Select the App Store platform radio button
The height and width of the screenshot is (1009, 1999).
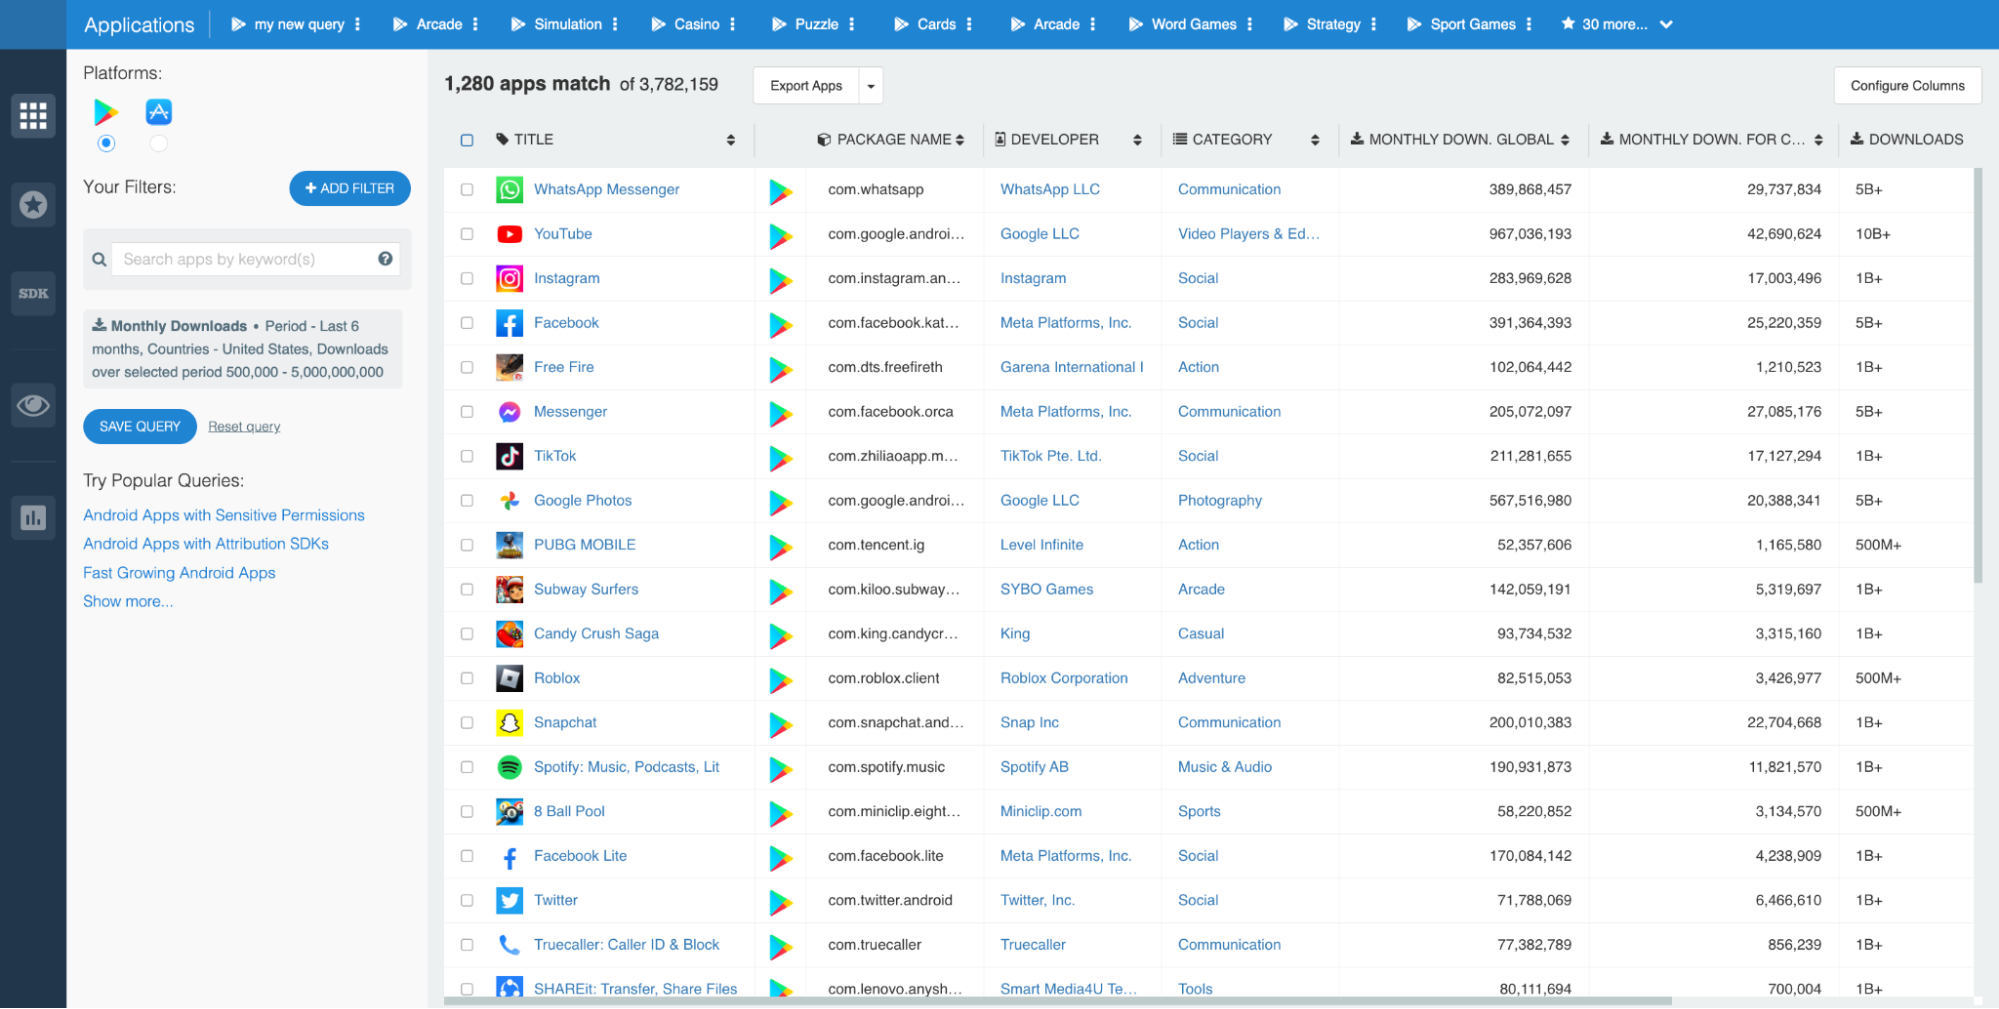(x=158, y=144)
